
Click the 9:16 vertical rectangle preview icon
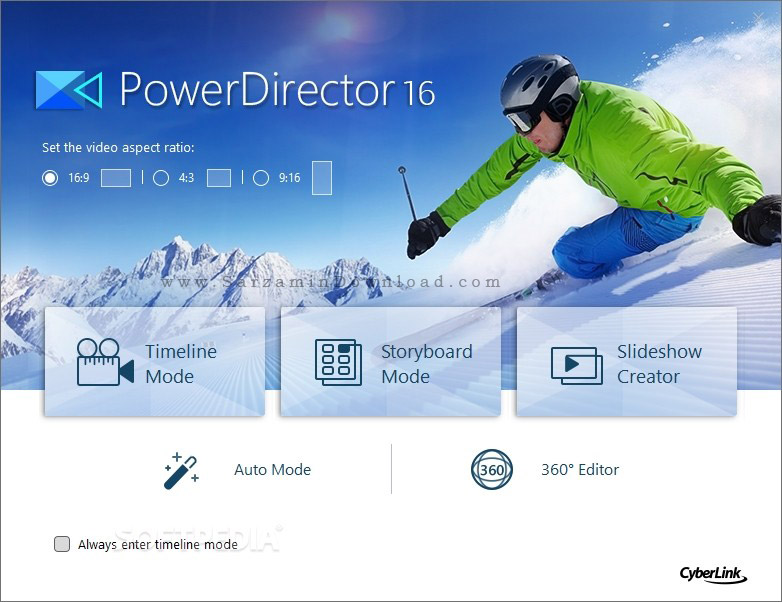pos(322,178)
